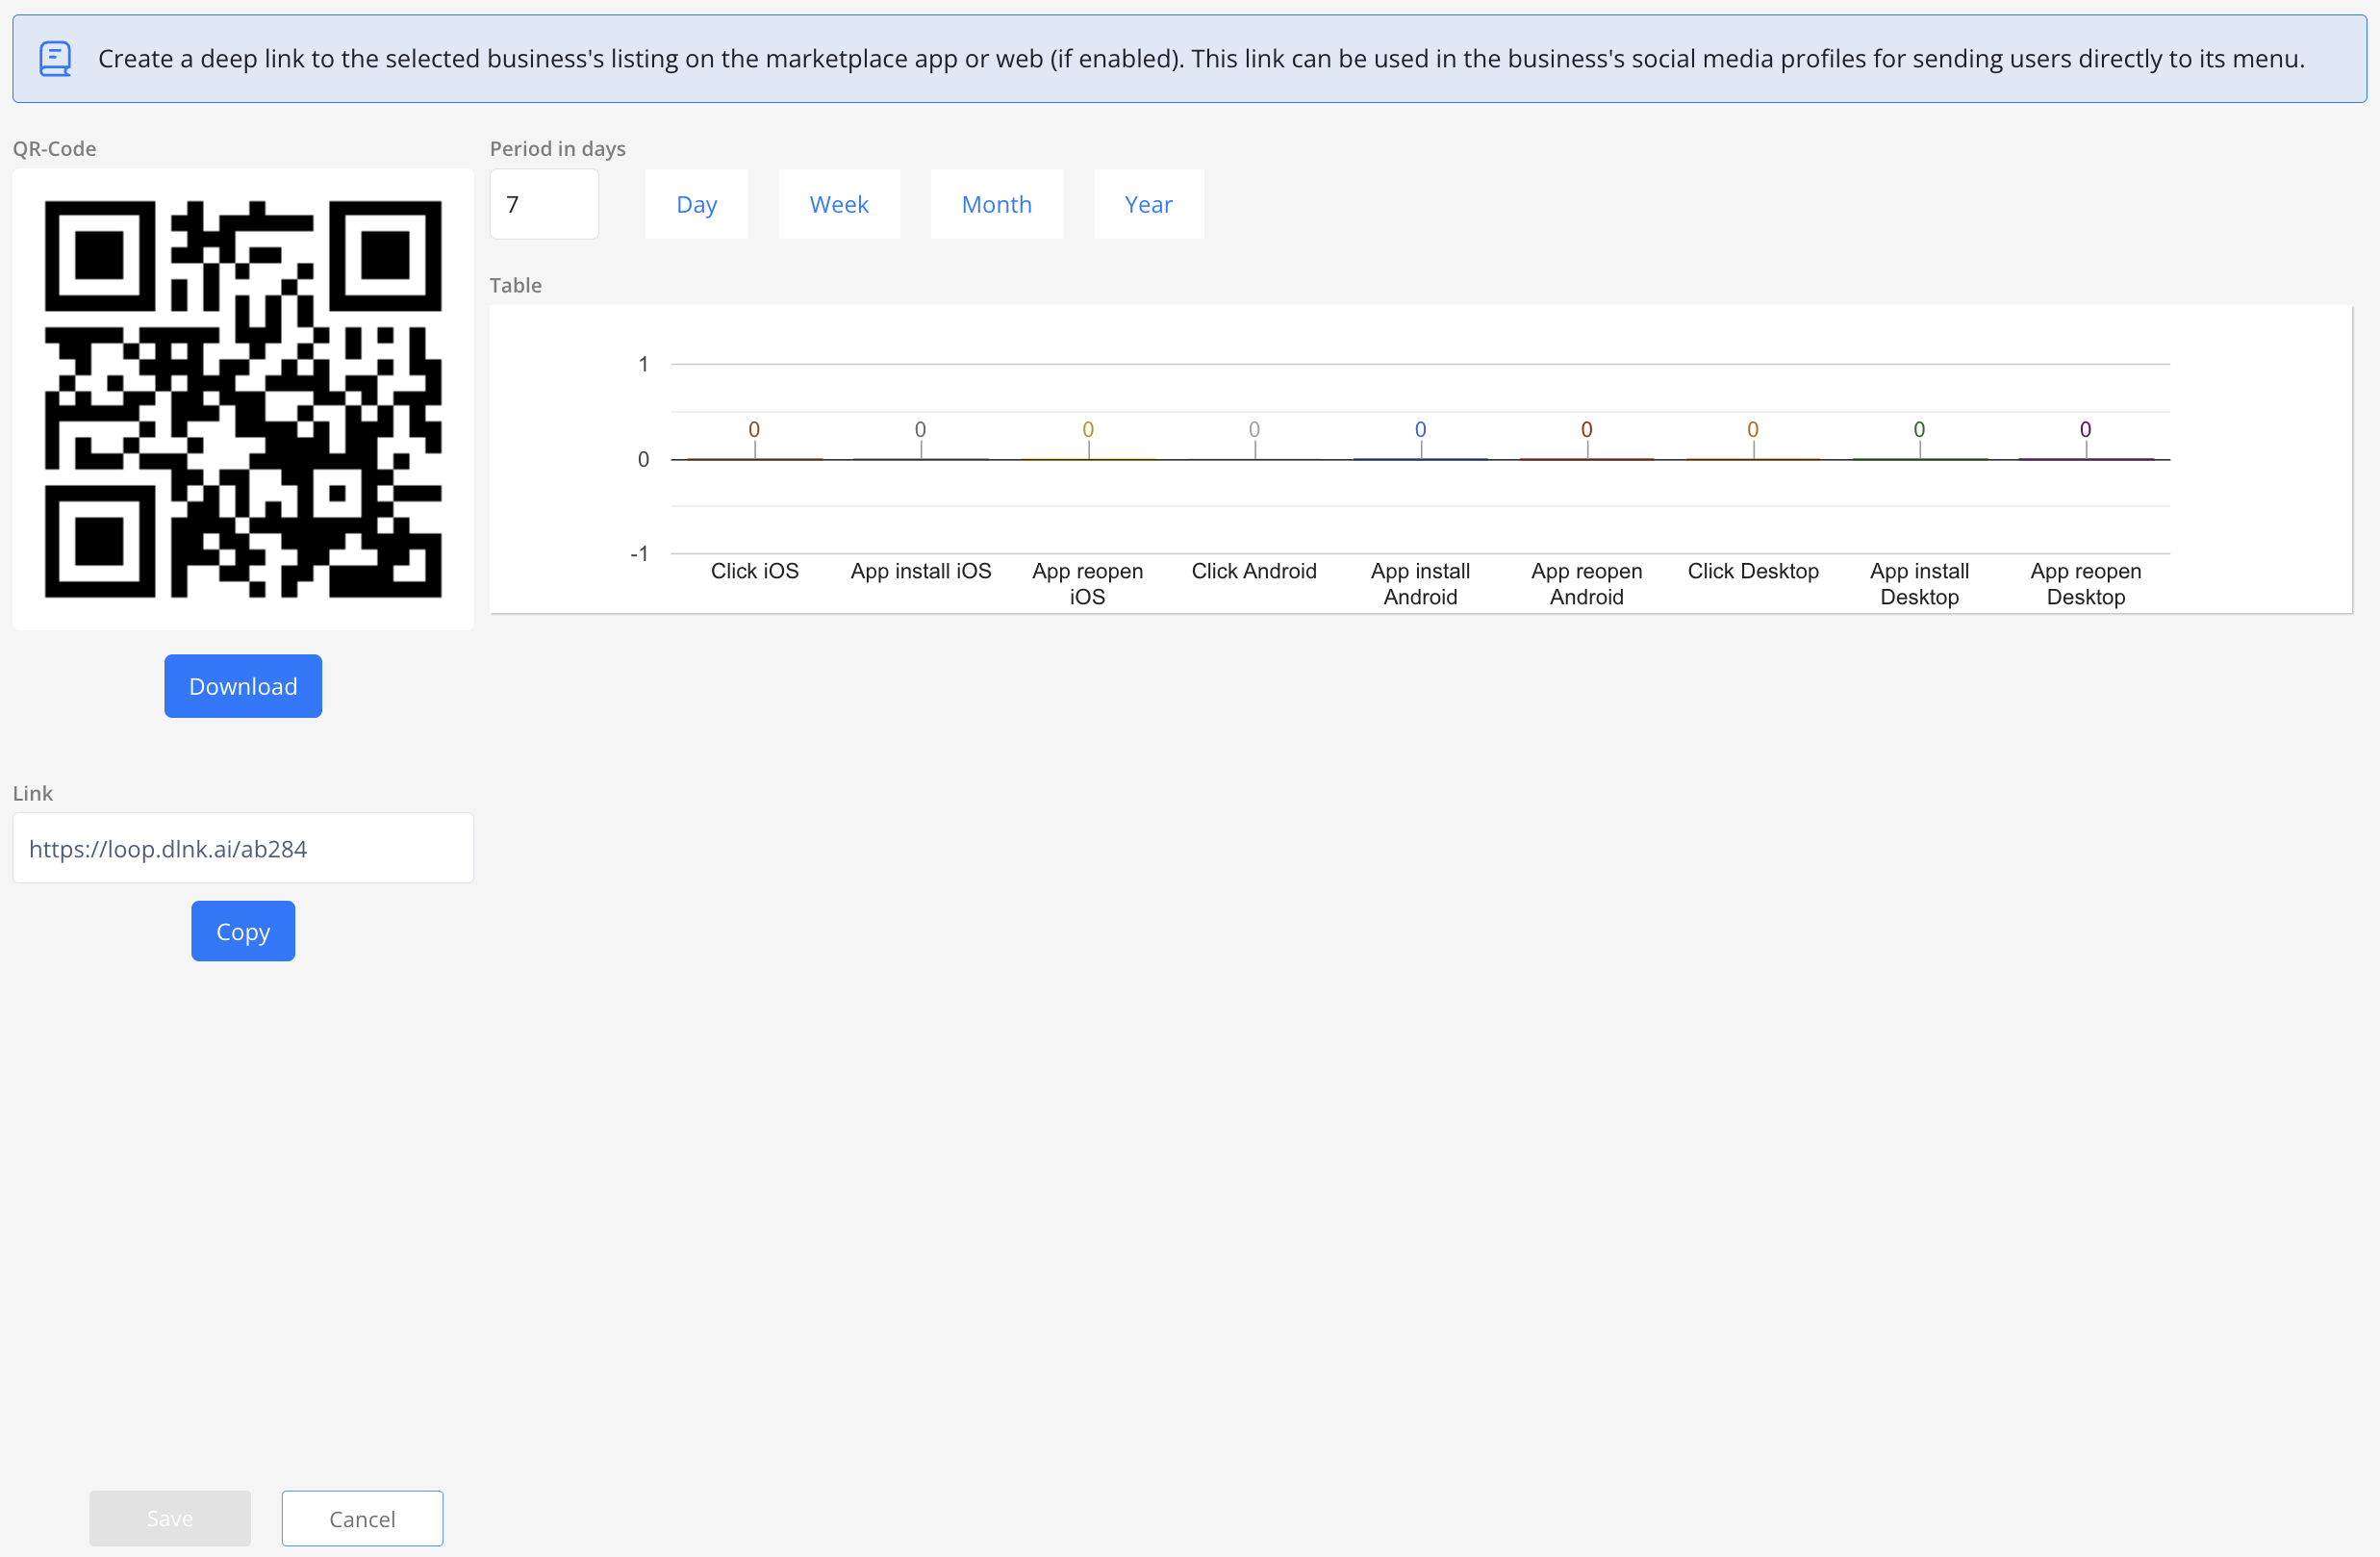
Task: Click the App install Desktop value marker
Action: (x=1918, y=430)
